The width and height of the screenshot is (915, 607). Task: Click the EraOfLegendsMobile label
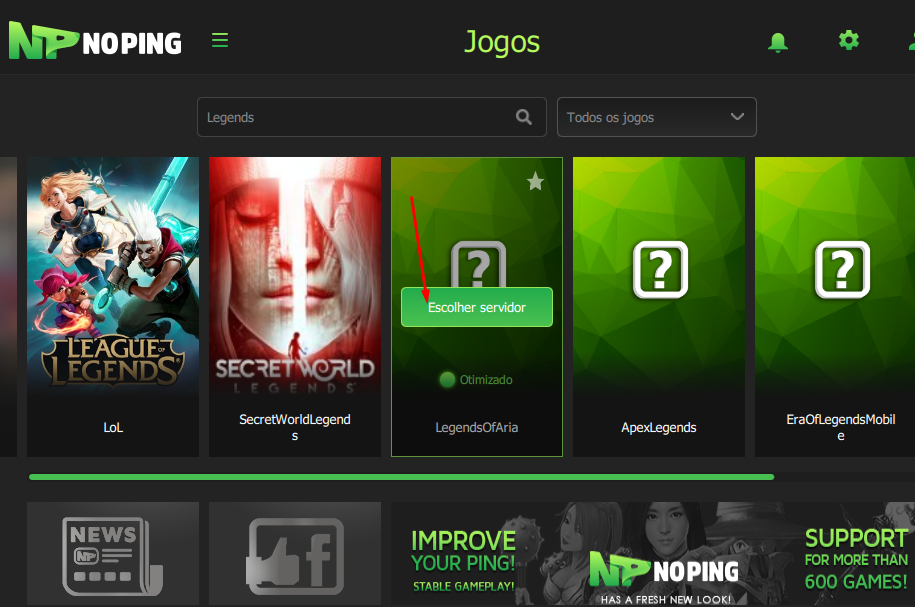841,427
